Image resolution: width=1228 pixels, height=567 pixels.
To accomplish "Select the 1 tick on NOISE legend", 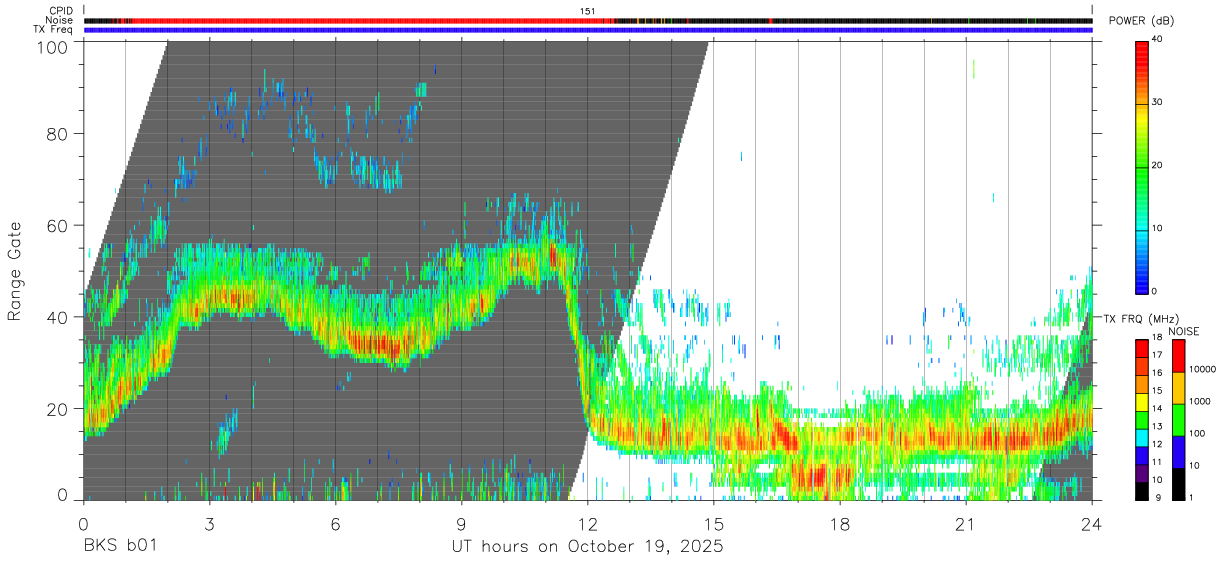I will (1192, 497).
